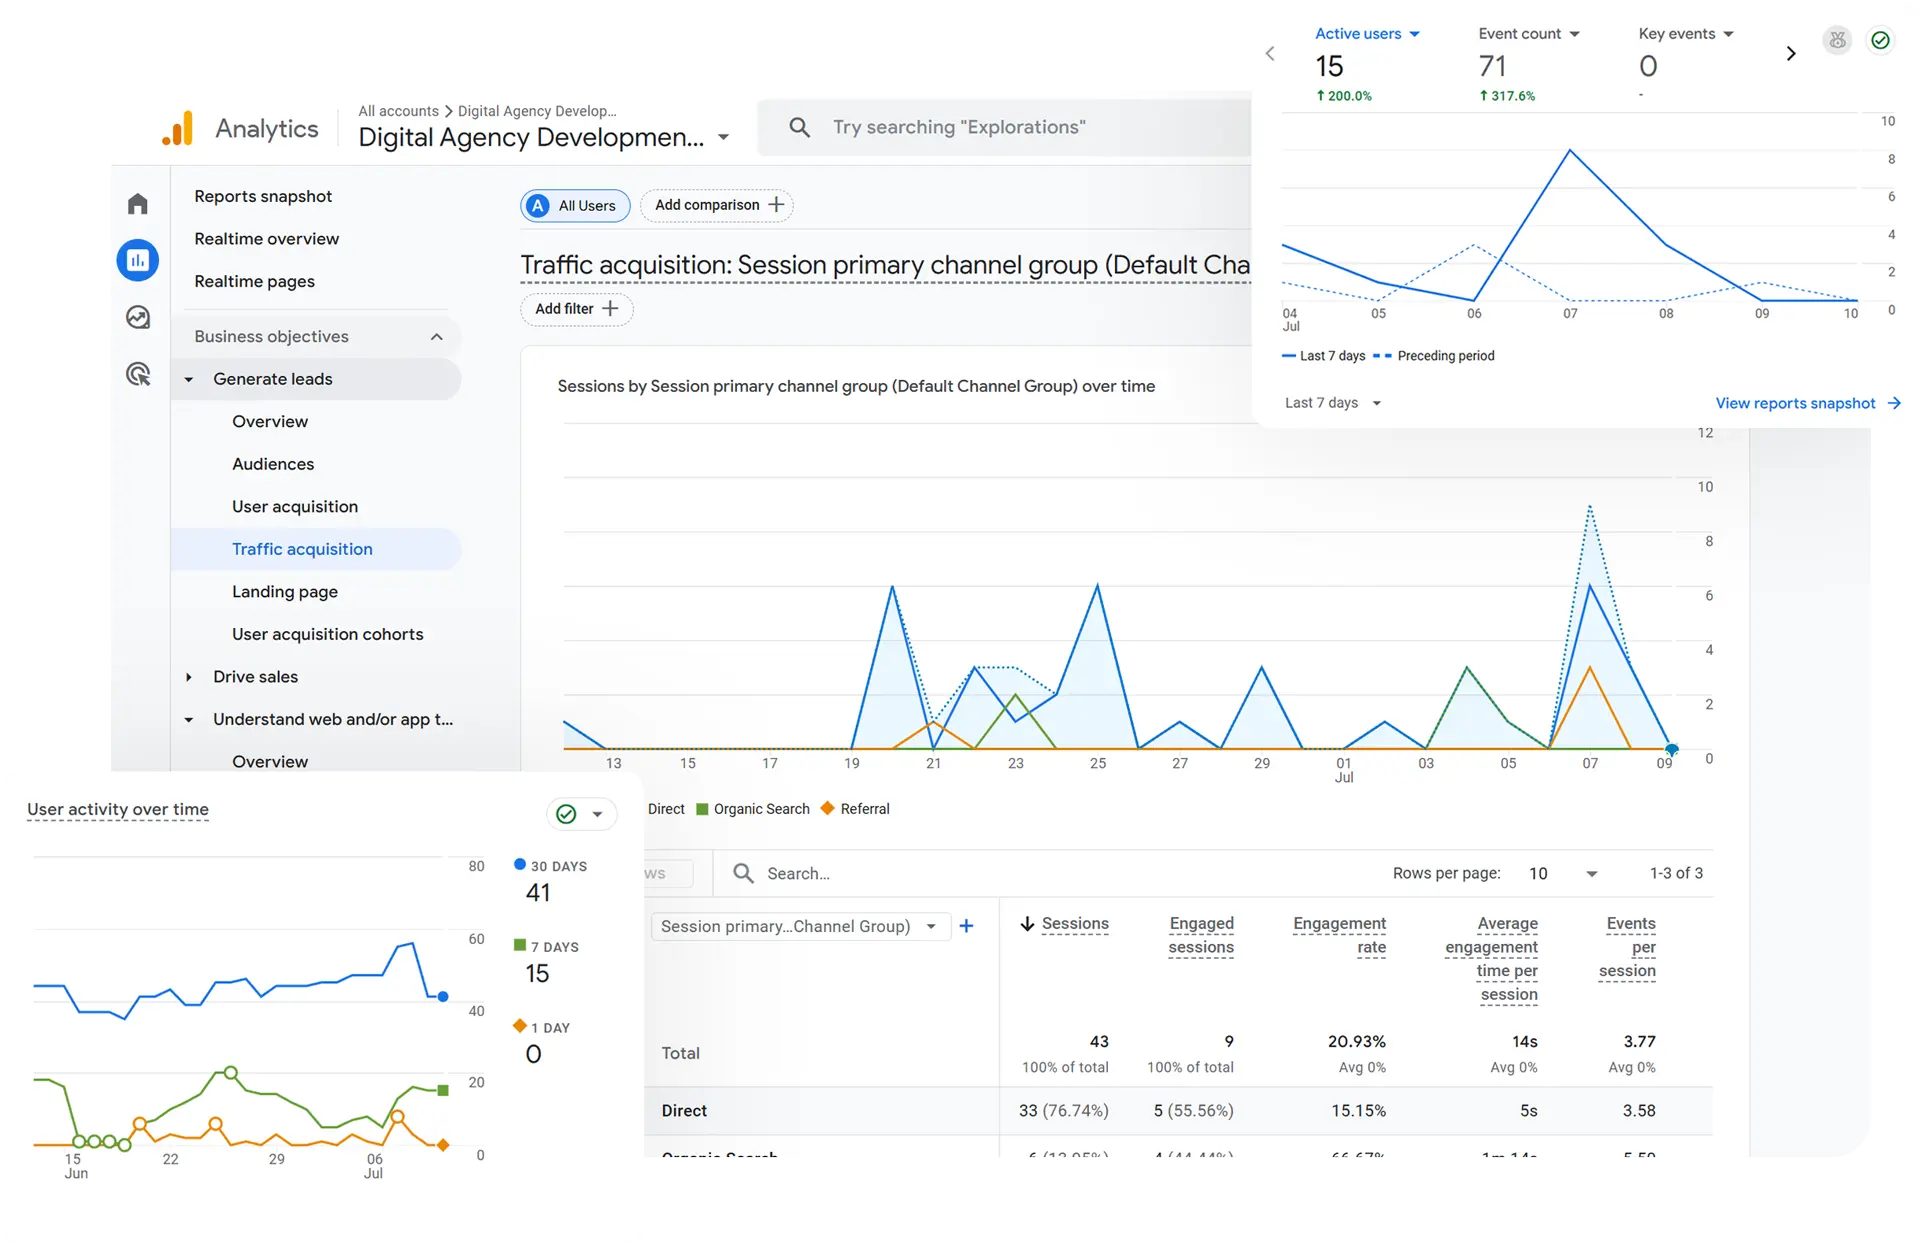Click the Direct row in table
Screen dimensions: 1920x1244
(x=1178, y=1110)
